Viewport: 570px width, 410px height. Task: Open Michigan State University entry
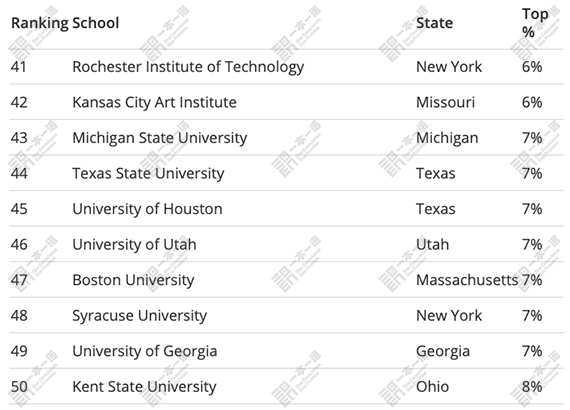click(x=160, y=138)
